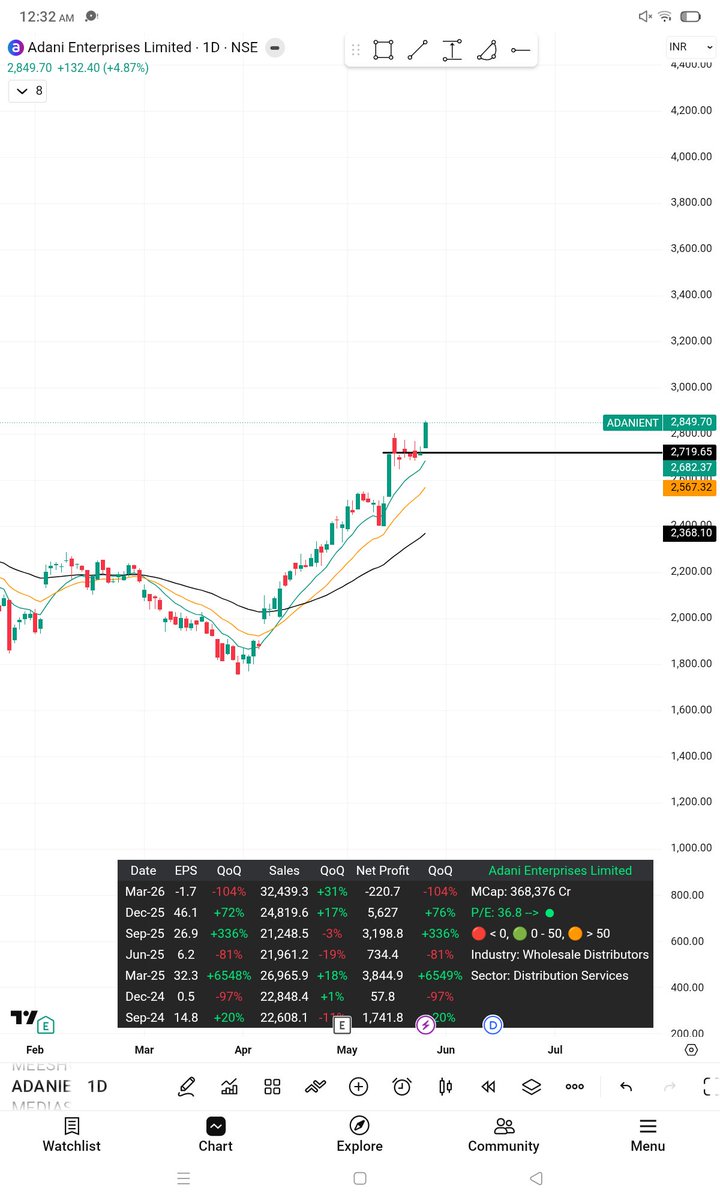Tap the Net Profit column header
The image size is (720, 1200).
tap(383, 871)
